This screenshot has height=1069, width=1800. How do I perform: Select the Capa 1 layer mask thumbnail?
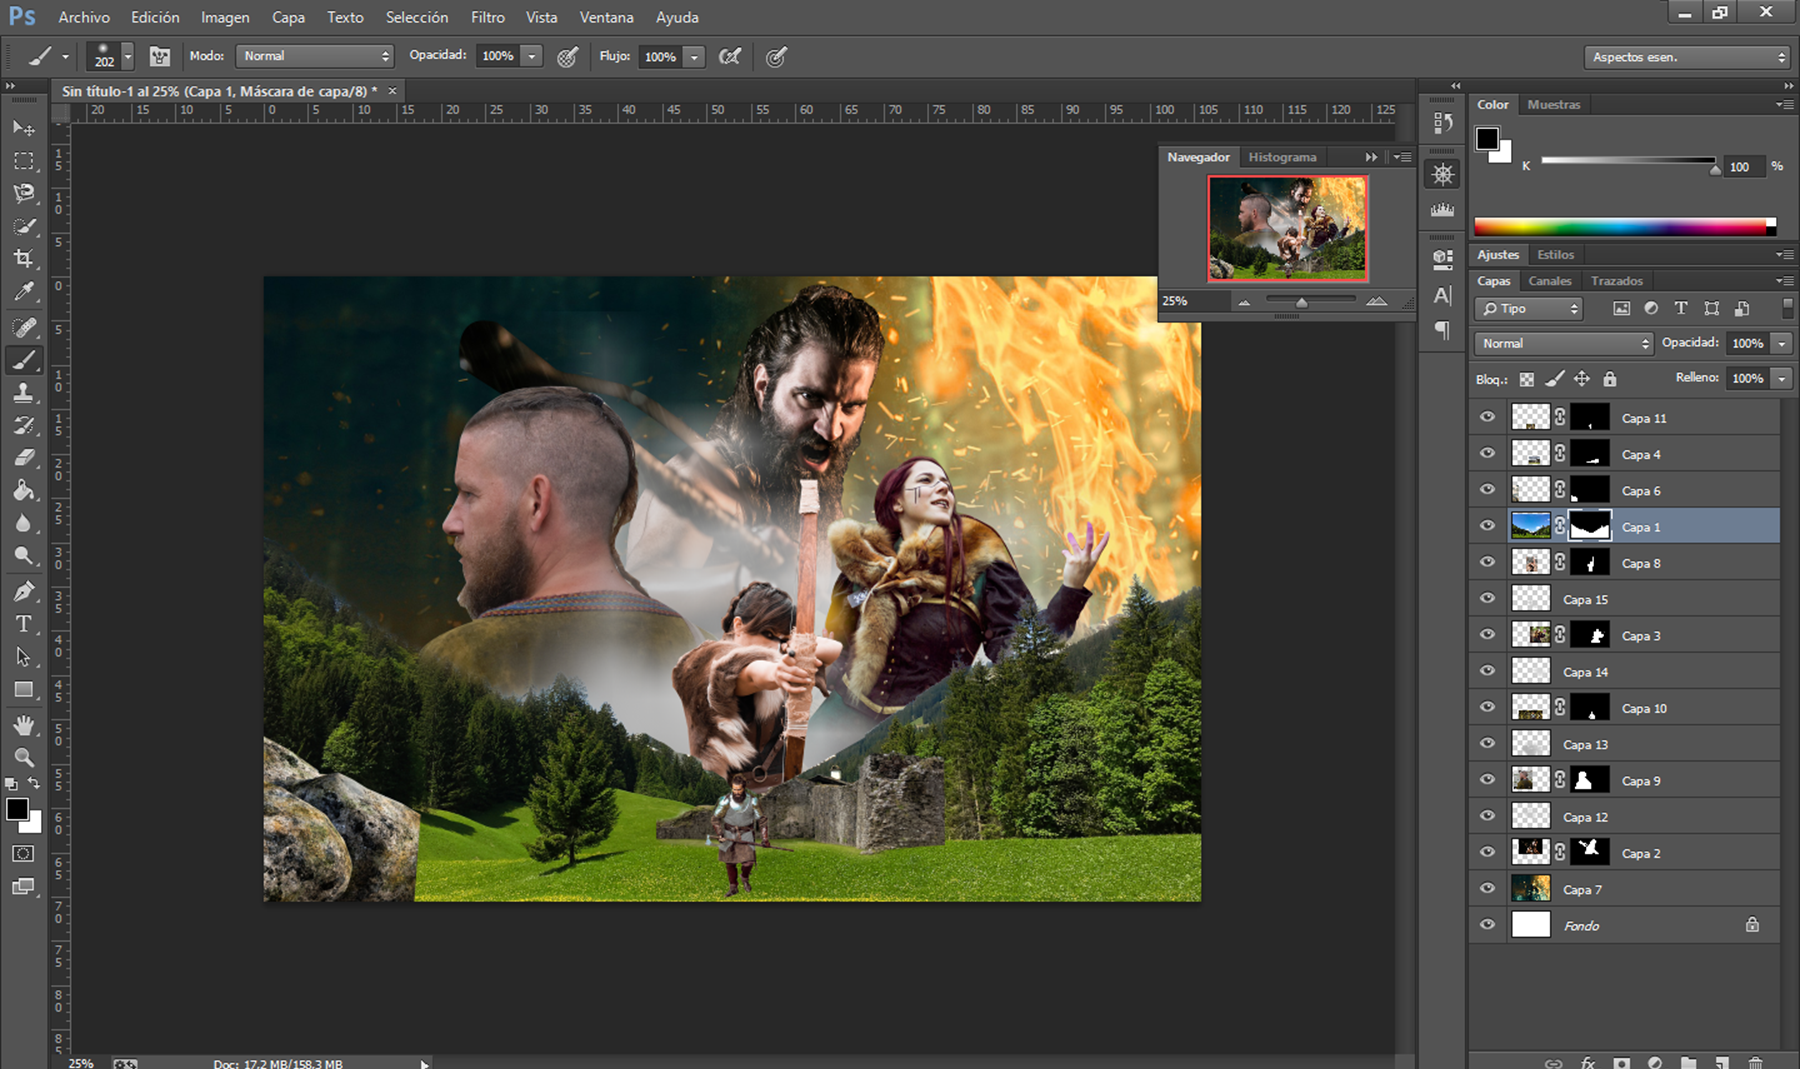click(1590, 526)
